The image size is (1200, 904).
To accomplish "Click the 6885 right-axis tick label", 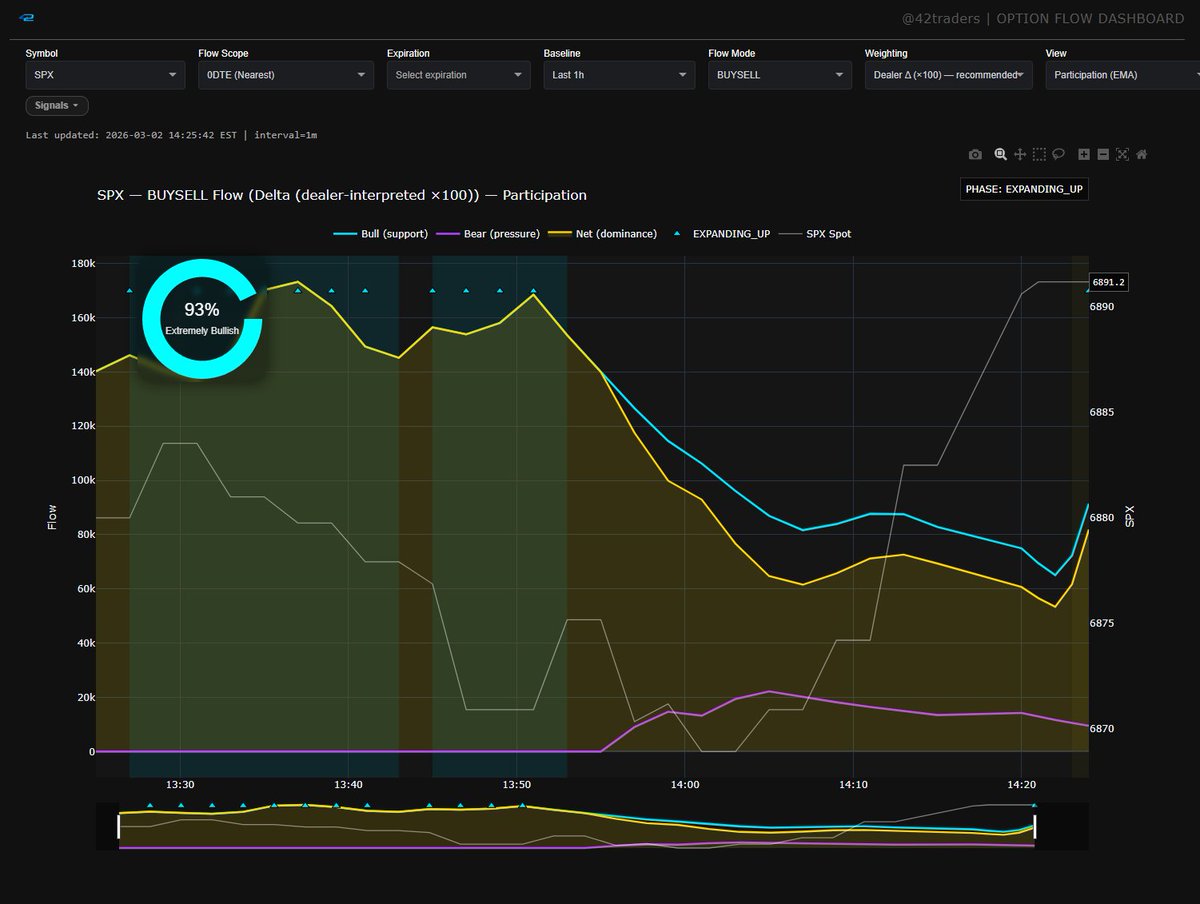I will 1104,412.
